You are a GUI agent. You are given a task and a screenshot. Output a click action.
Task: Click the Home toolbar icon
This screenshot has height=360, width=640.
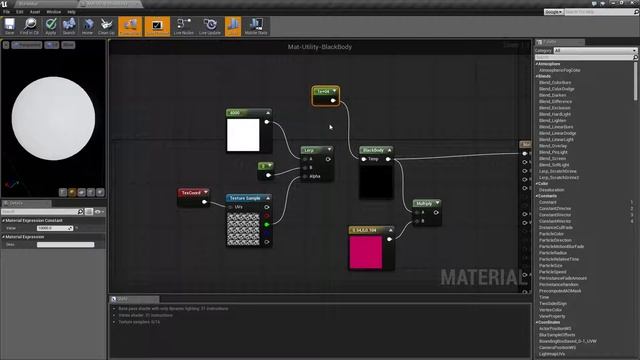coord(87,26)
